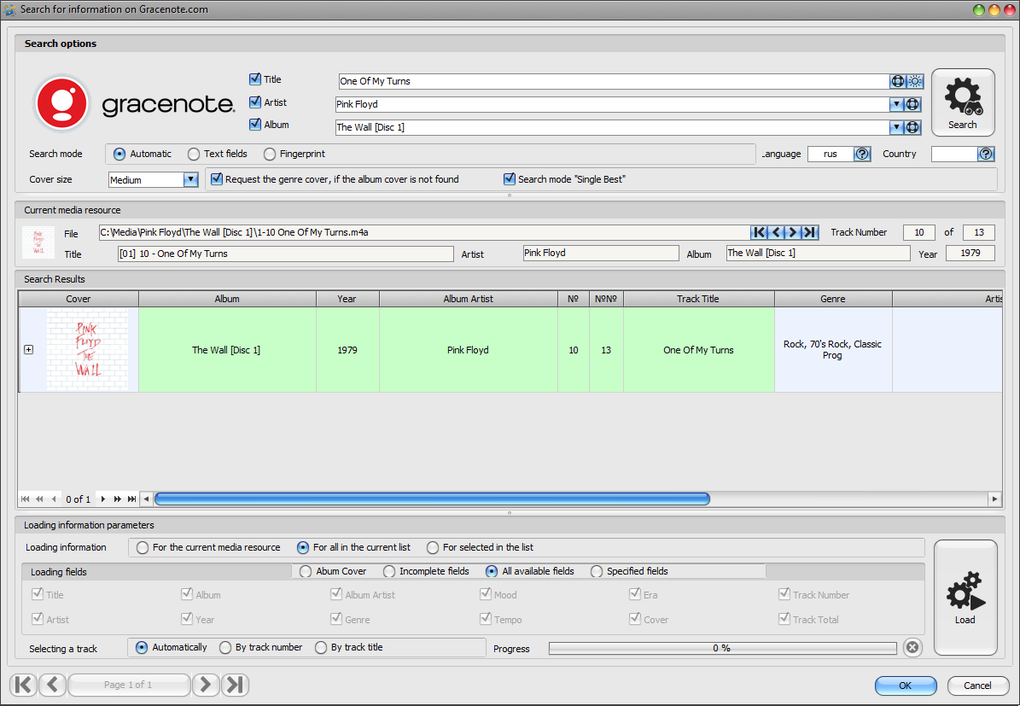Click the Cover column header
Screen dimensions: 1020x706
click(x=78, y=299)
